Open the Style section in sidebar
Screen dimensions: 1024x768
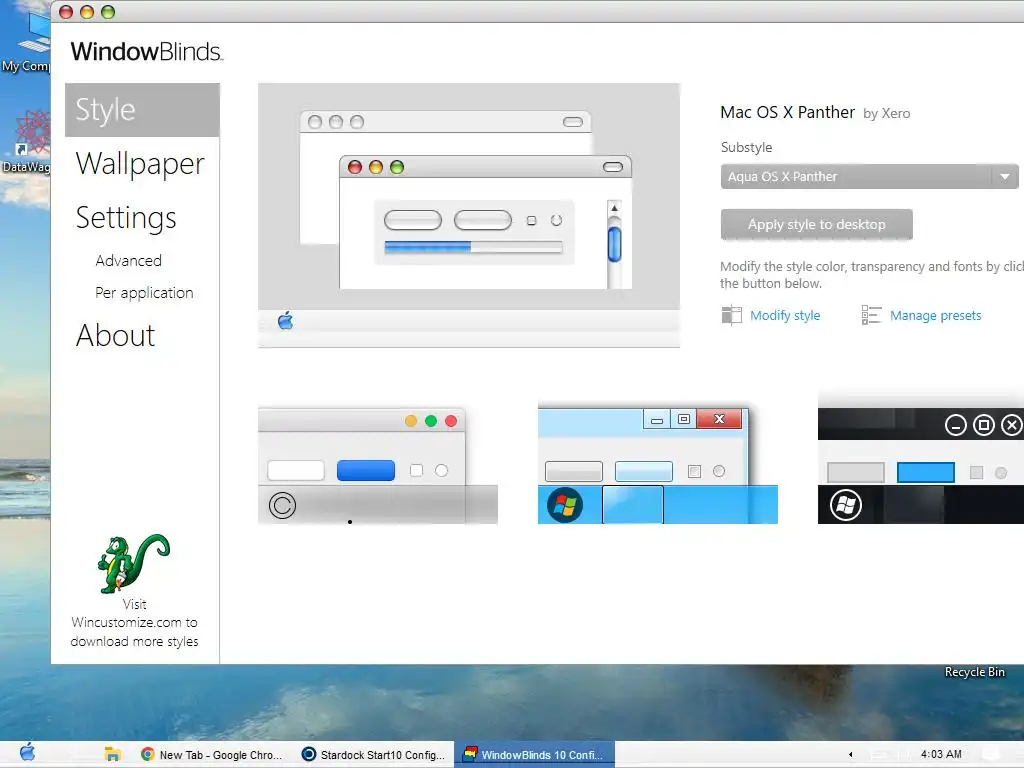(142, 110)
